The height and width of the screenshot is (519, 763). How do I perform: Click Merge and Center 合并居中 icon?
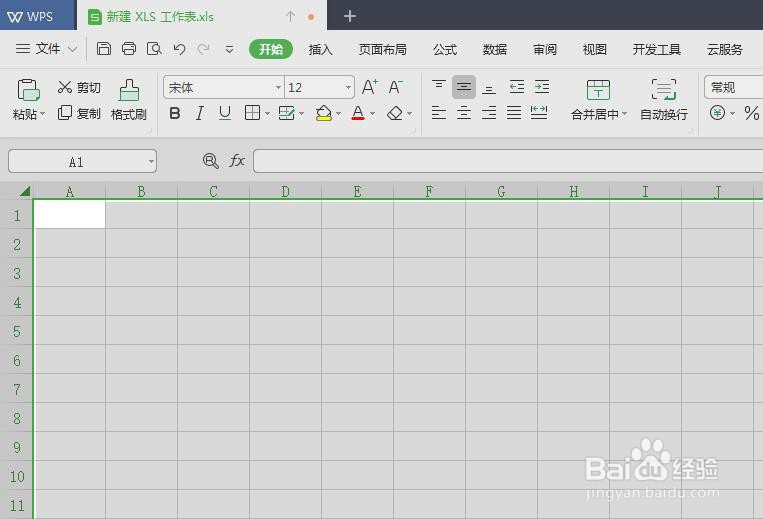click(x=598, y=90)
